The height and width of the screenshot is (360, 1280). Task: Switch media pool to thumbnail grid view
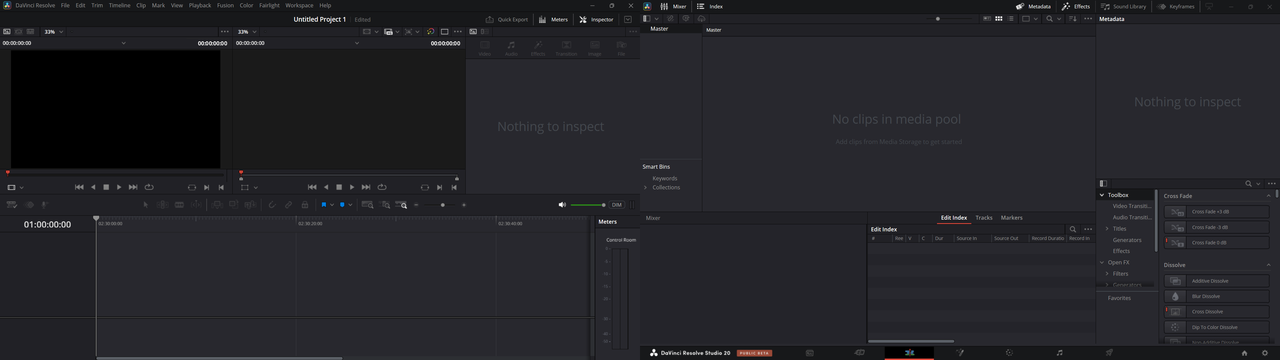(x=998, y=18)
